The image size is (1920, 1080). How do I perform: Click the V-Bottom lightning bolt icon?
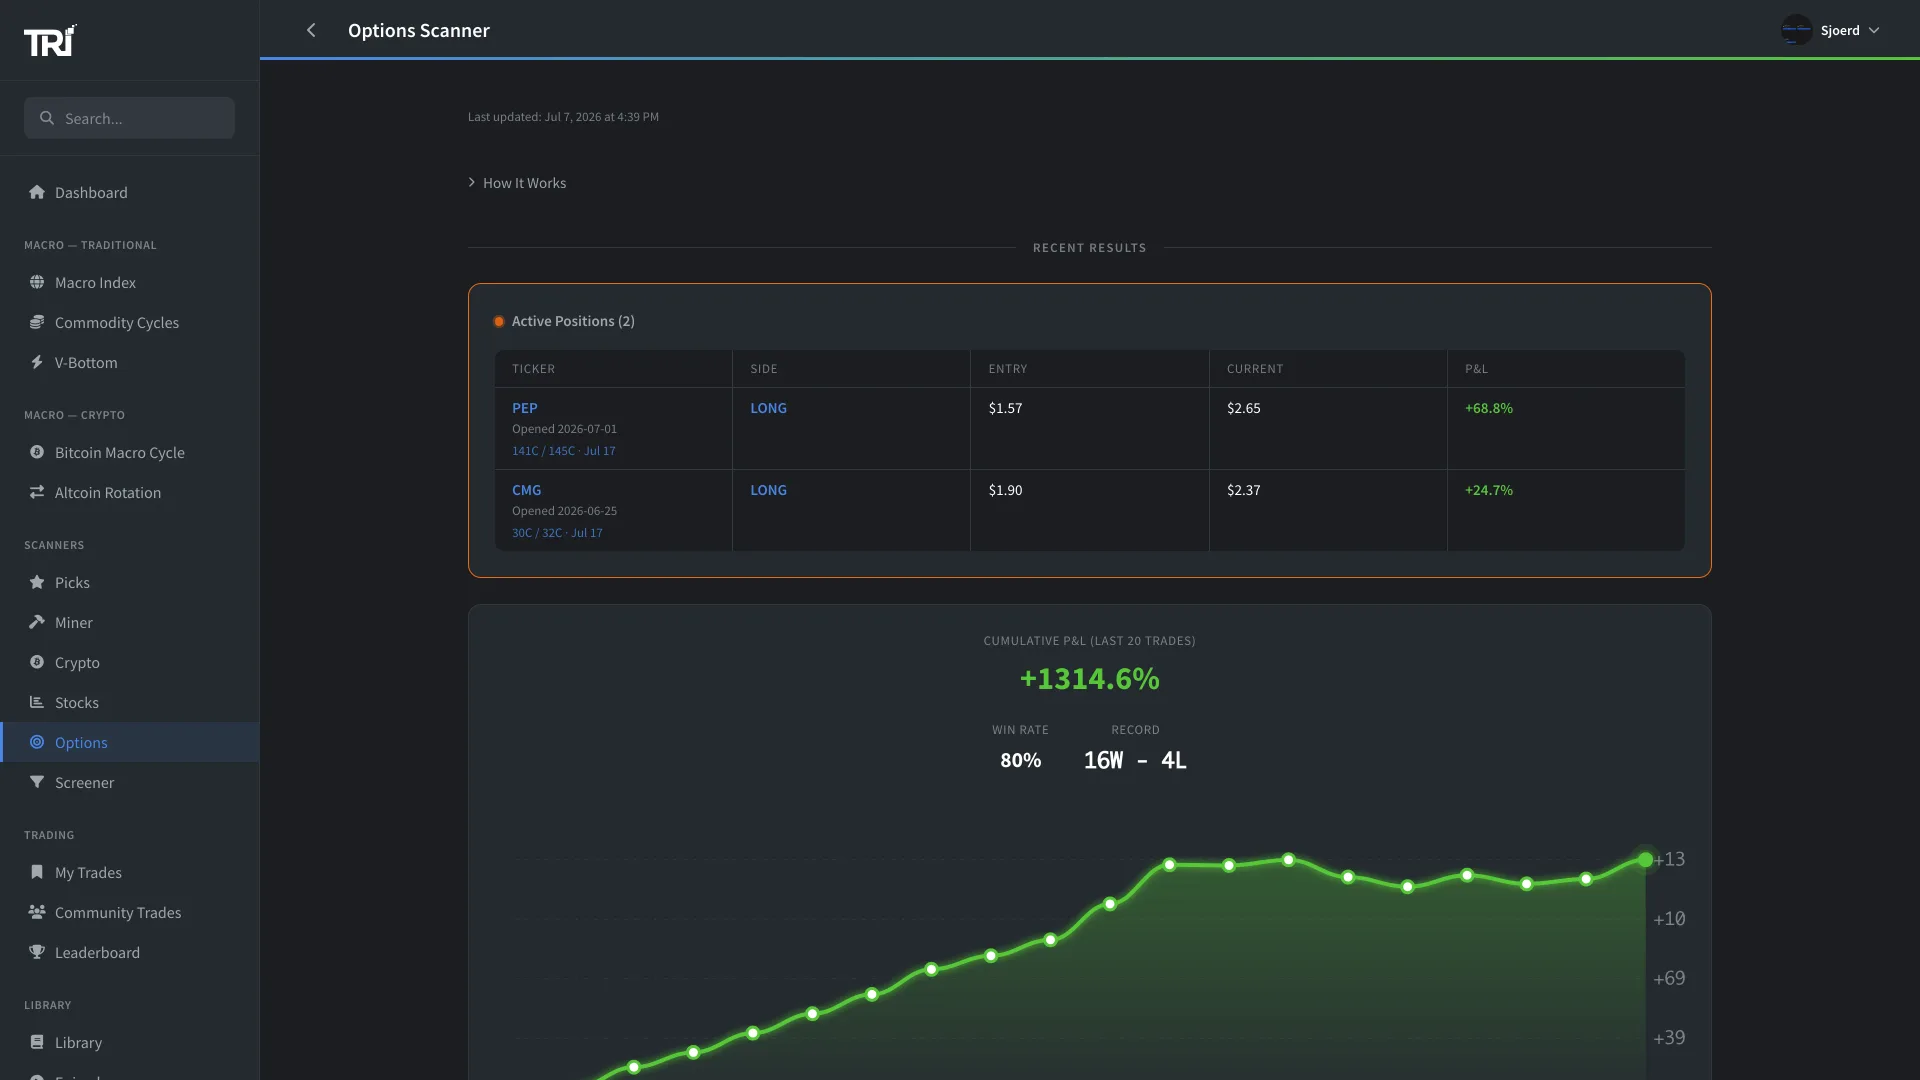click(x=37, y=362)
